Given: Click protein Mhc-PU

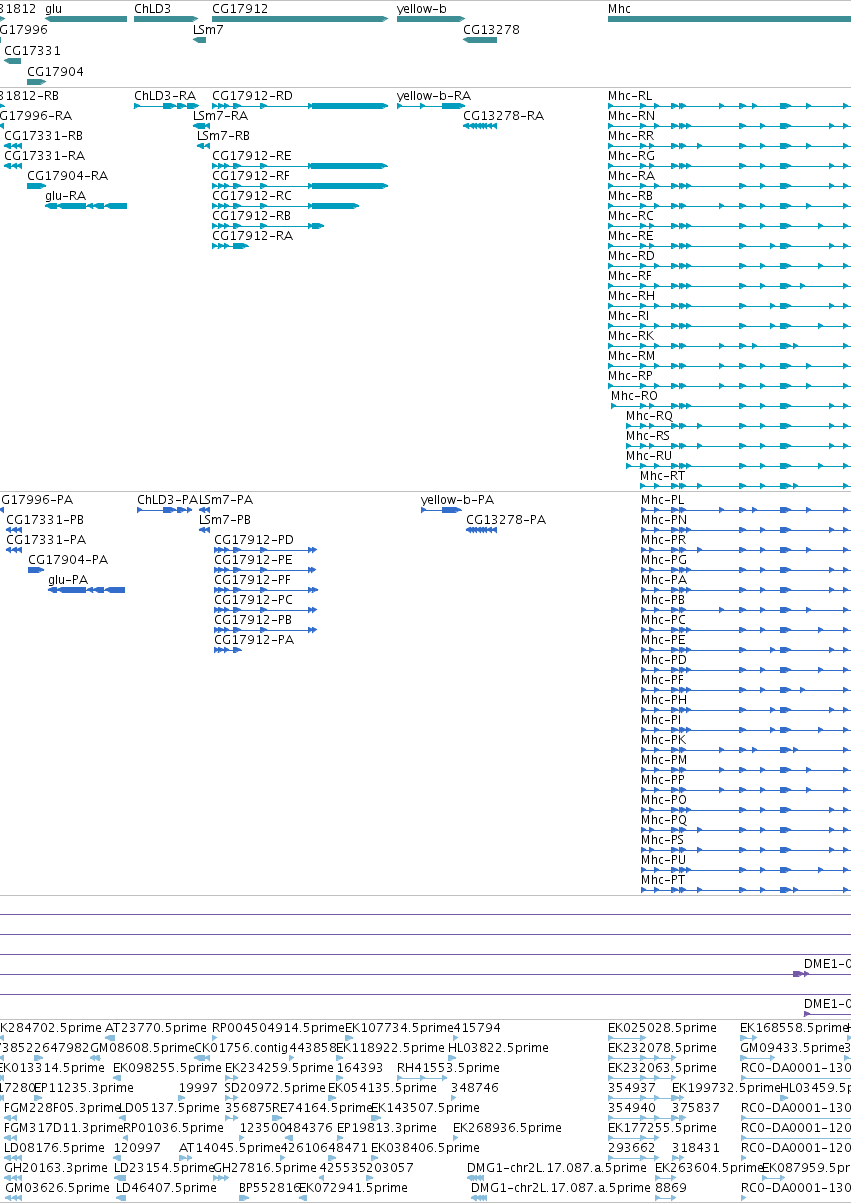Looking at the screenshot, I should pos(664,860).
